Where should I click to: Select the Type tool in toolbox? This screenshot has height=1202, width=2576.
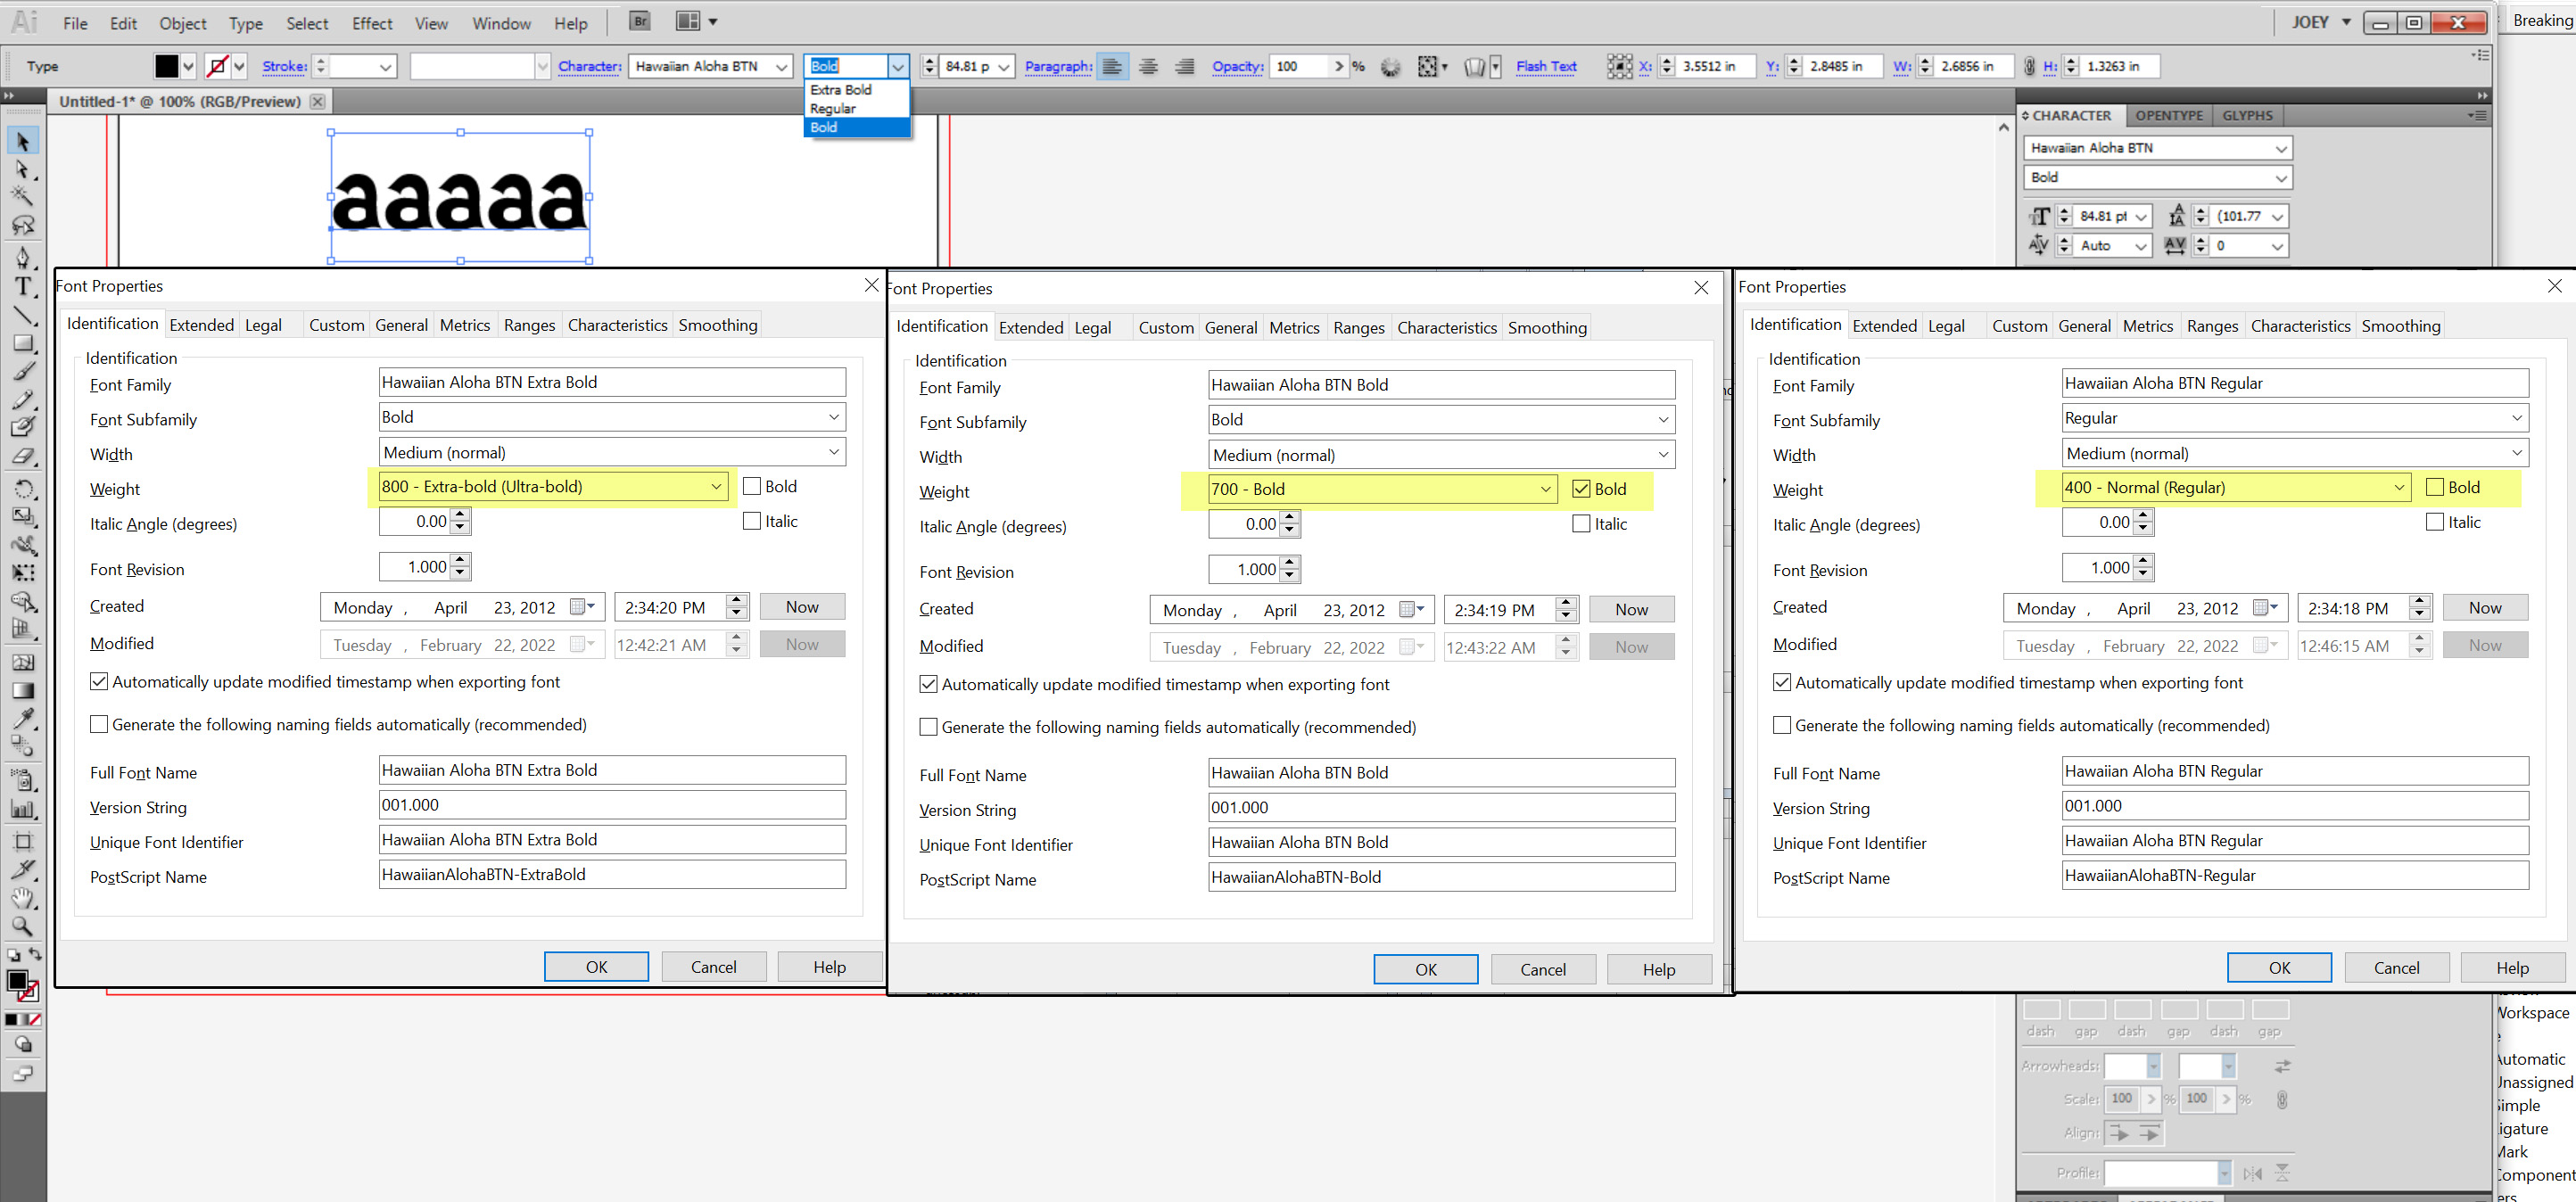pyautogui.click(x=22, y=288)
